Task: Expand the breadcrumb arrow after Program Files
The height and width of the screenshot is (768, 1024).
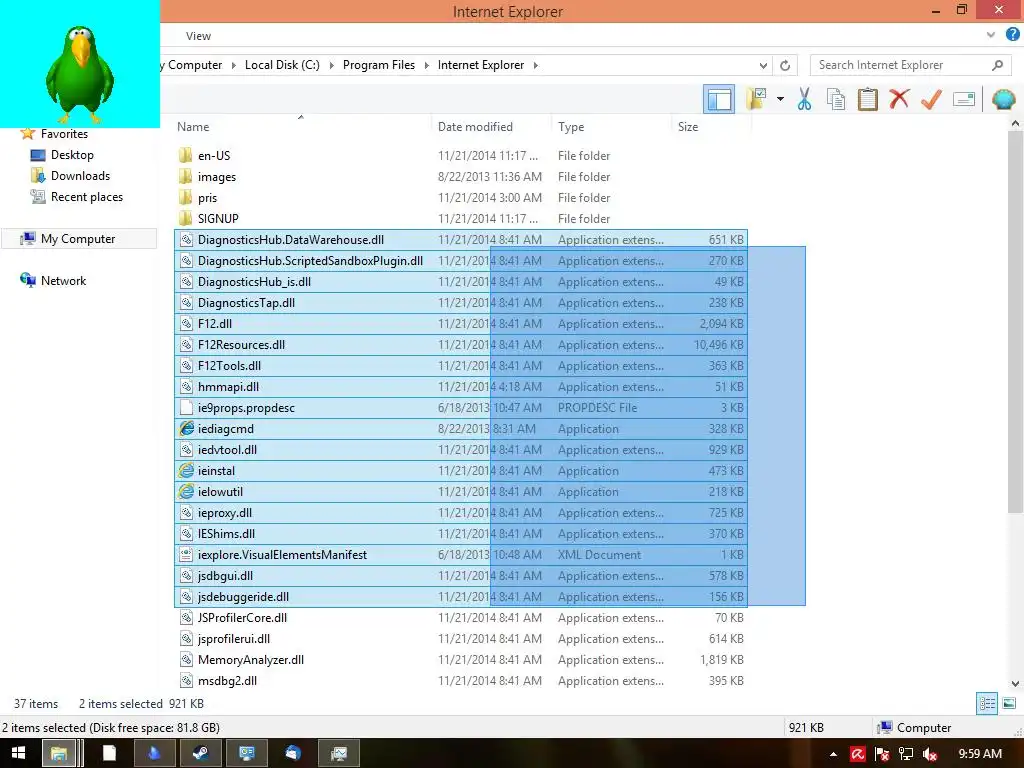Action: pos(426,65)
